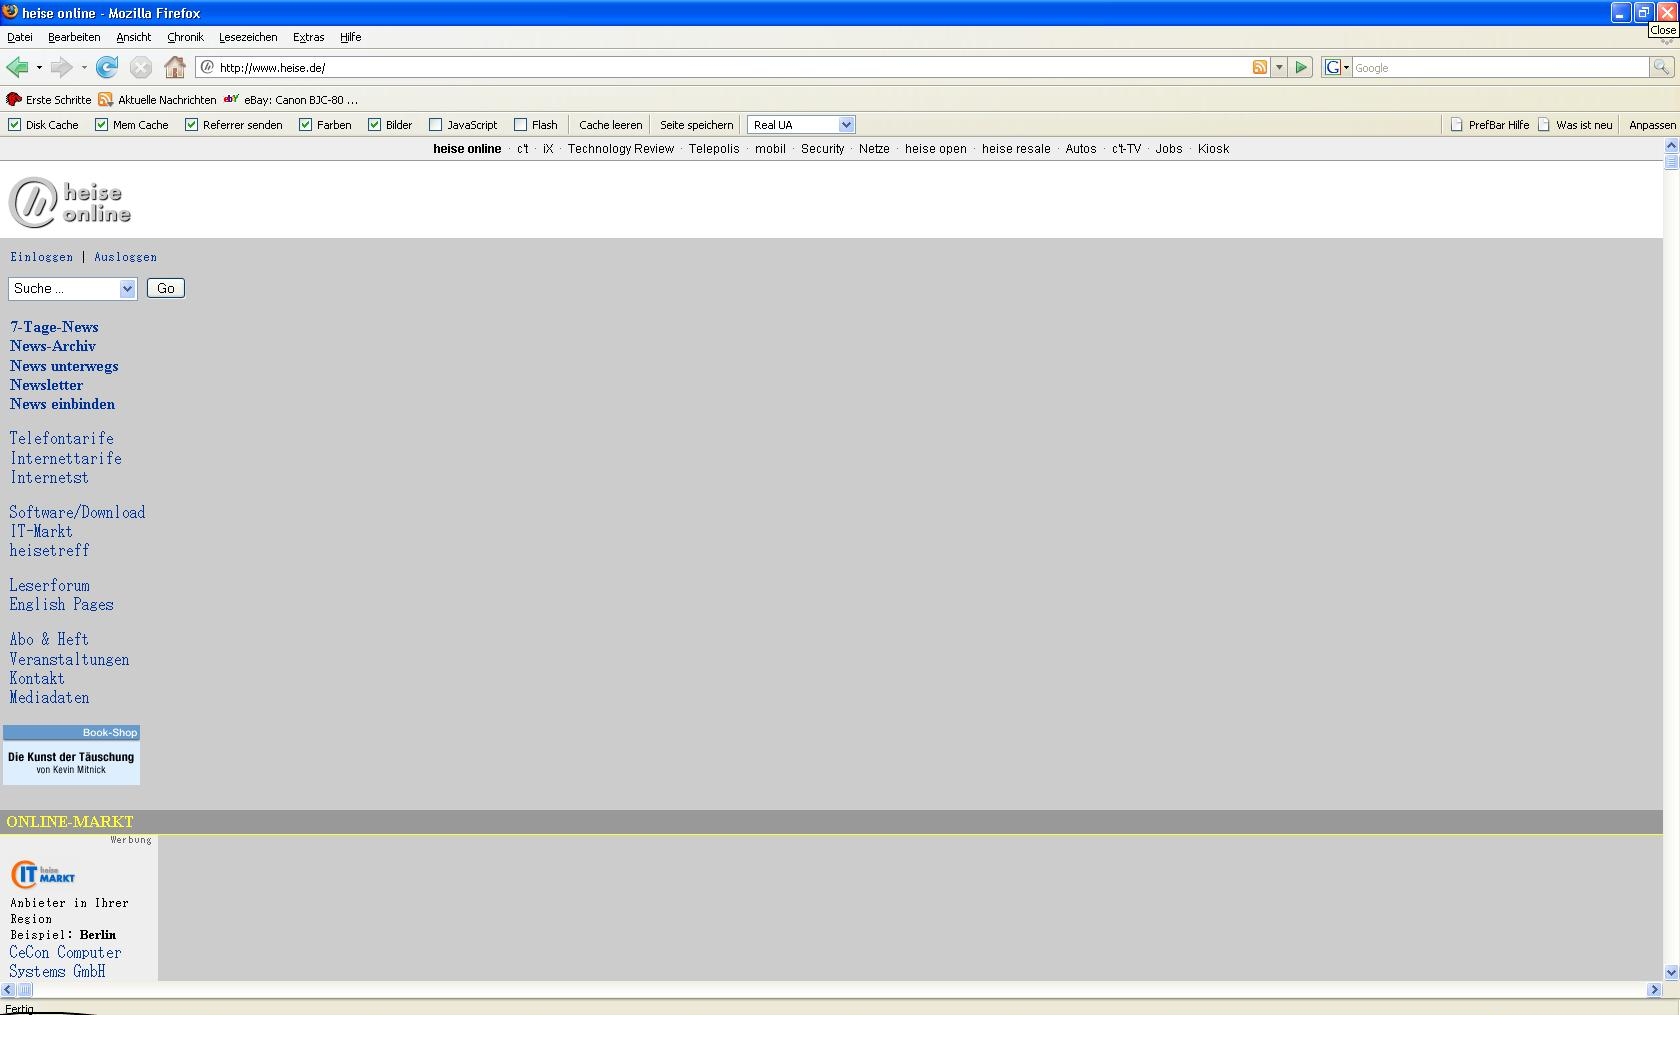
Task: Enable the JavaScript checkbox
Action: tap(436, 125)
